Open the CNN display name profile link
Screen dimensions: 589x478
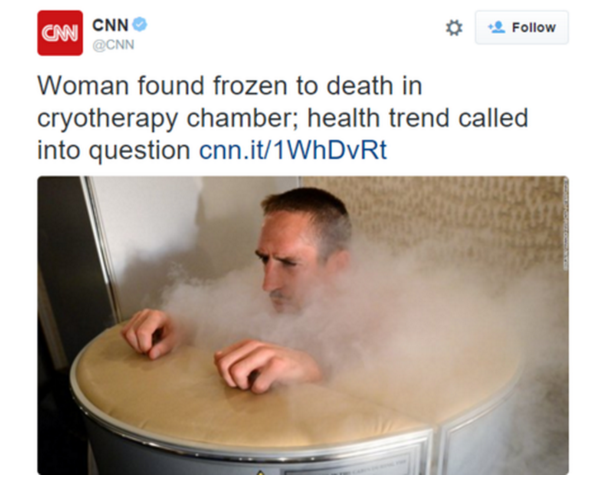click(110, 25)
